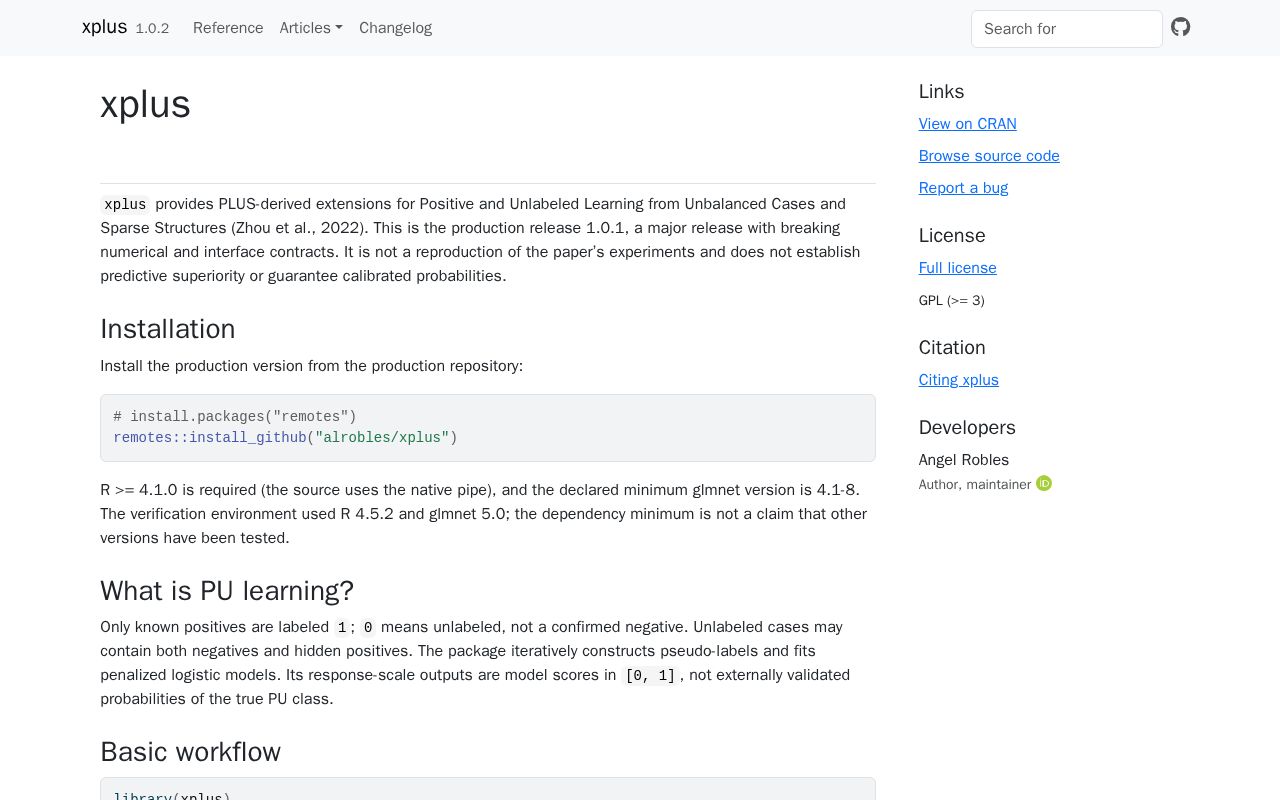The height and width of the screenshot is (800, 1280).
Task: Click the Developers sidebar heading
Action: click(967, 427)
